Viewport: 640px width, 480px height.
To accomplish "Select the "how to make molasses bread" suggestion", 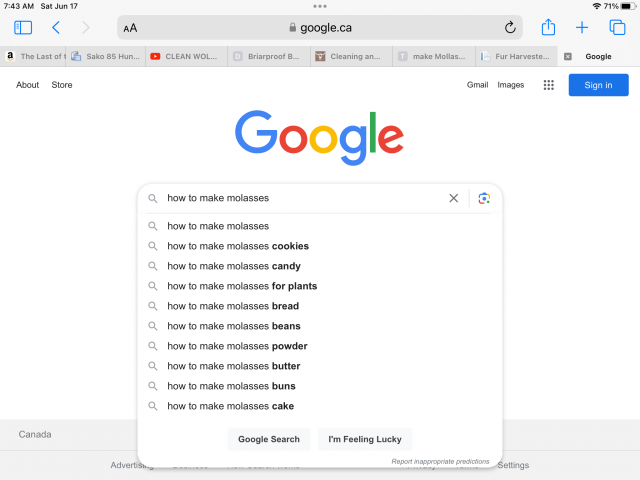I will click(233, 306).
